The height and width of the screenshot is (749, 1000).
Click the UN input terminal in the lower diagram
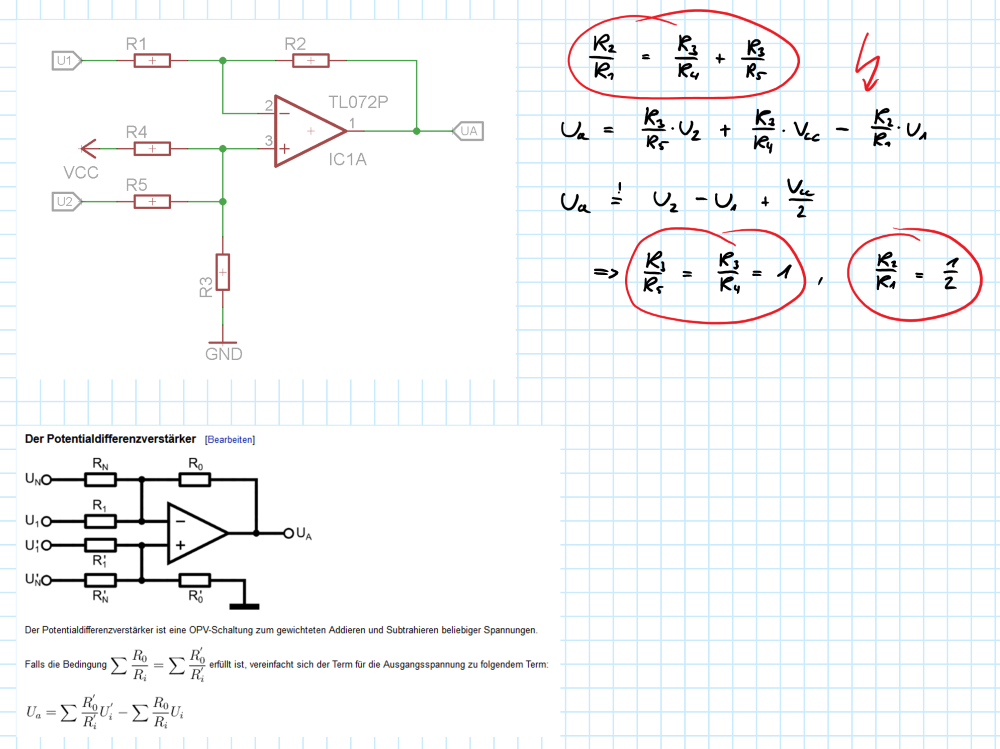(x=47, y=479)
